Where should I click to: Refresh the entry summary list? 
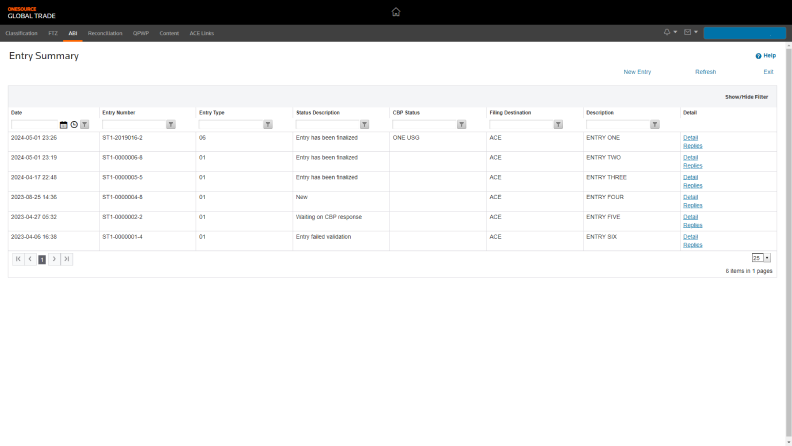click(705, 72)
